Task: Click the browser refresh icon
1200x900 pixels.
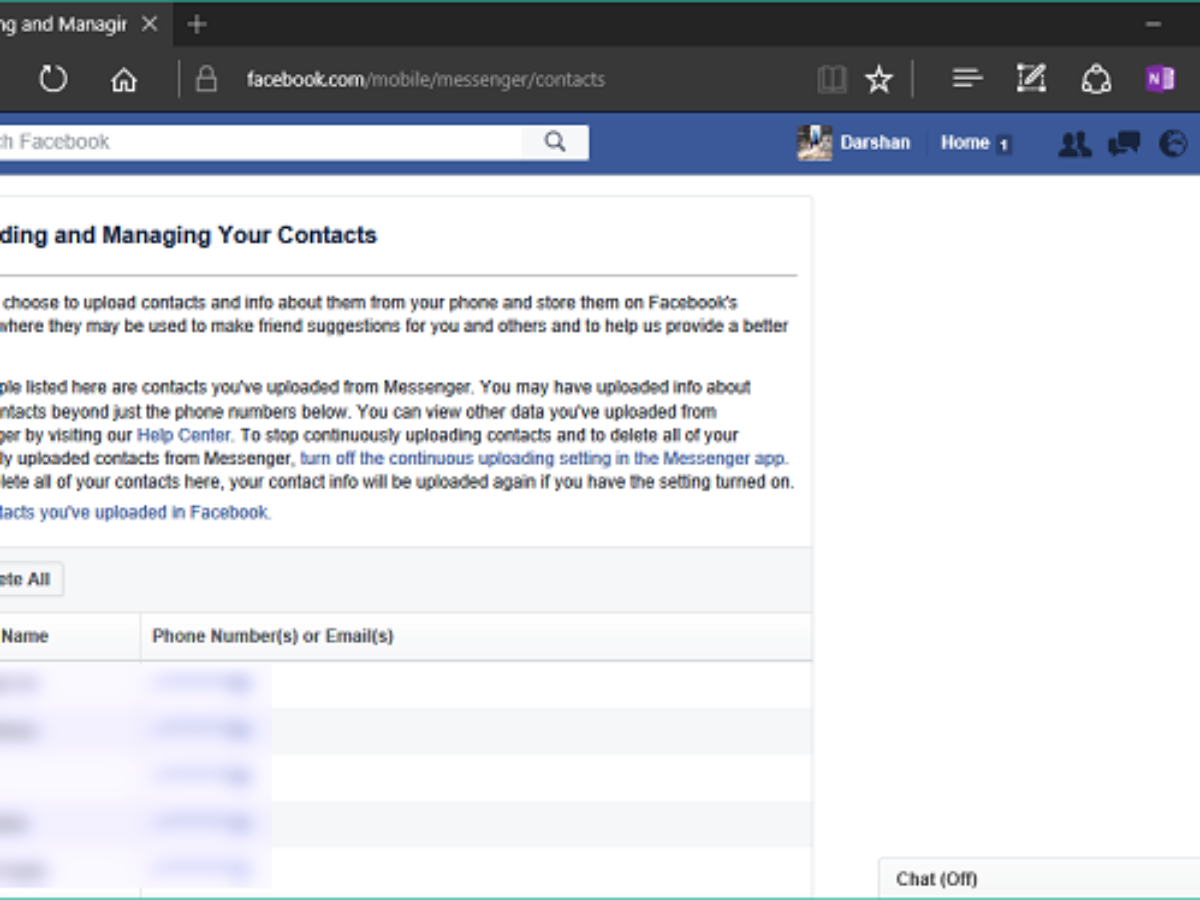Action: [53, 79]
